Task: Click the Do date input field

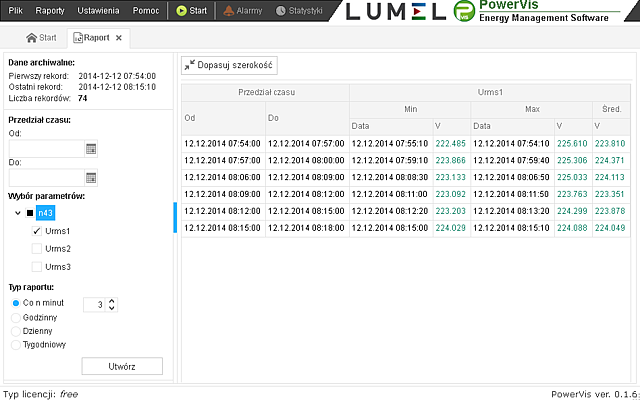Action: [47, 178]
